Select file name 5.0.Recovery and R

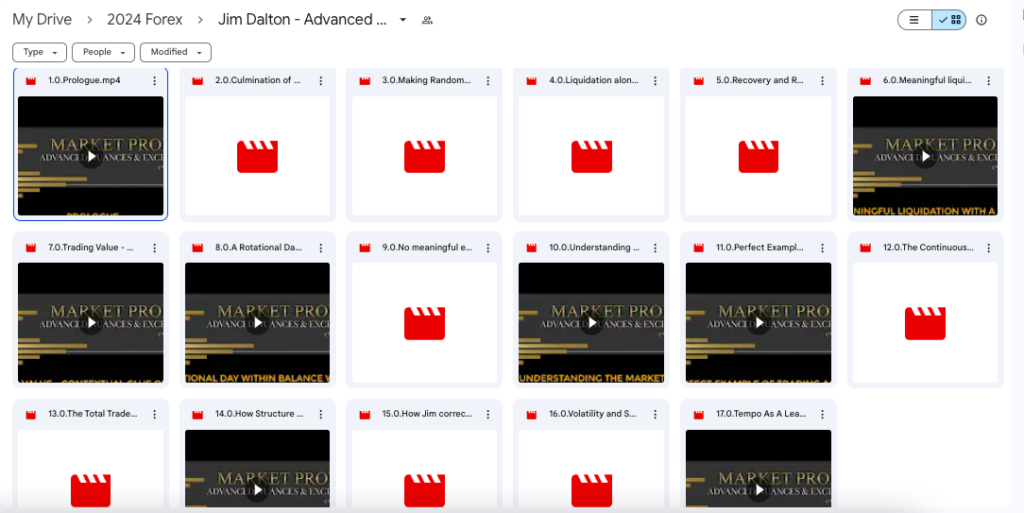[x=760, y=80]
